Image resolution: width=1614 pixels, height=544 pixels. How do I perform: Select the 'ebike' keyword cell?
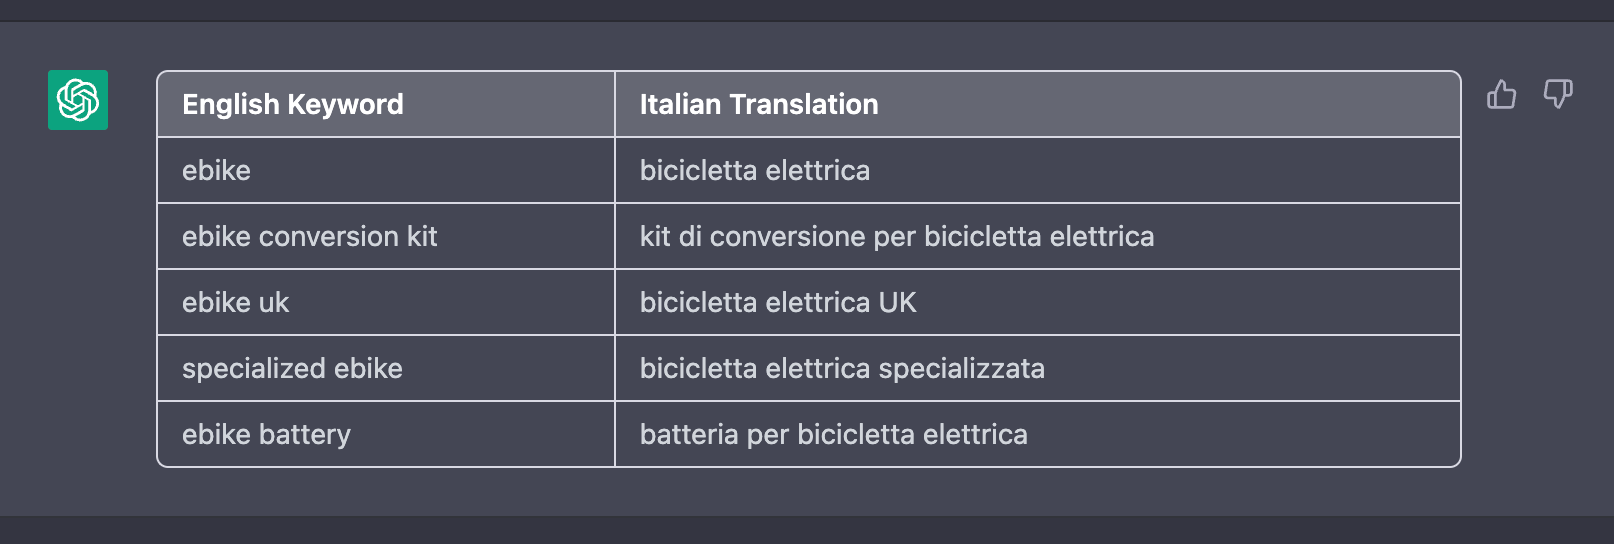[386, 170]
